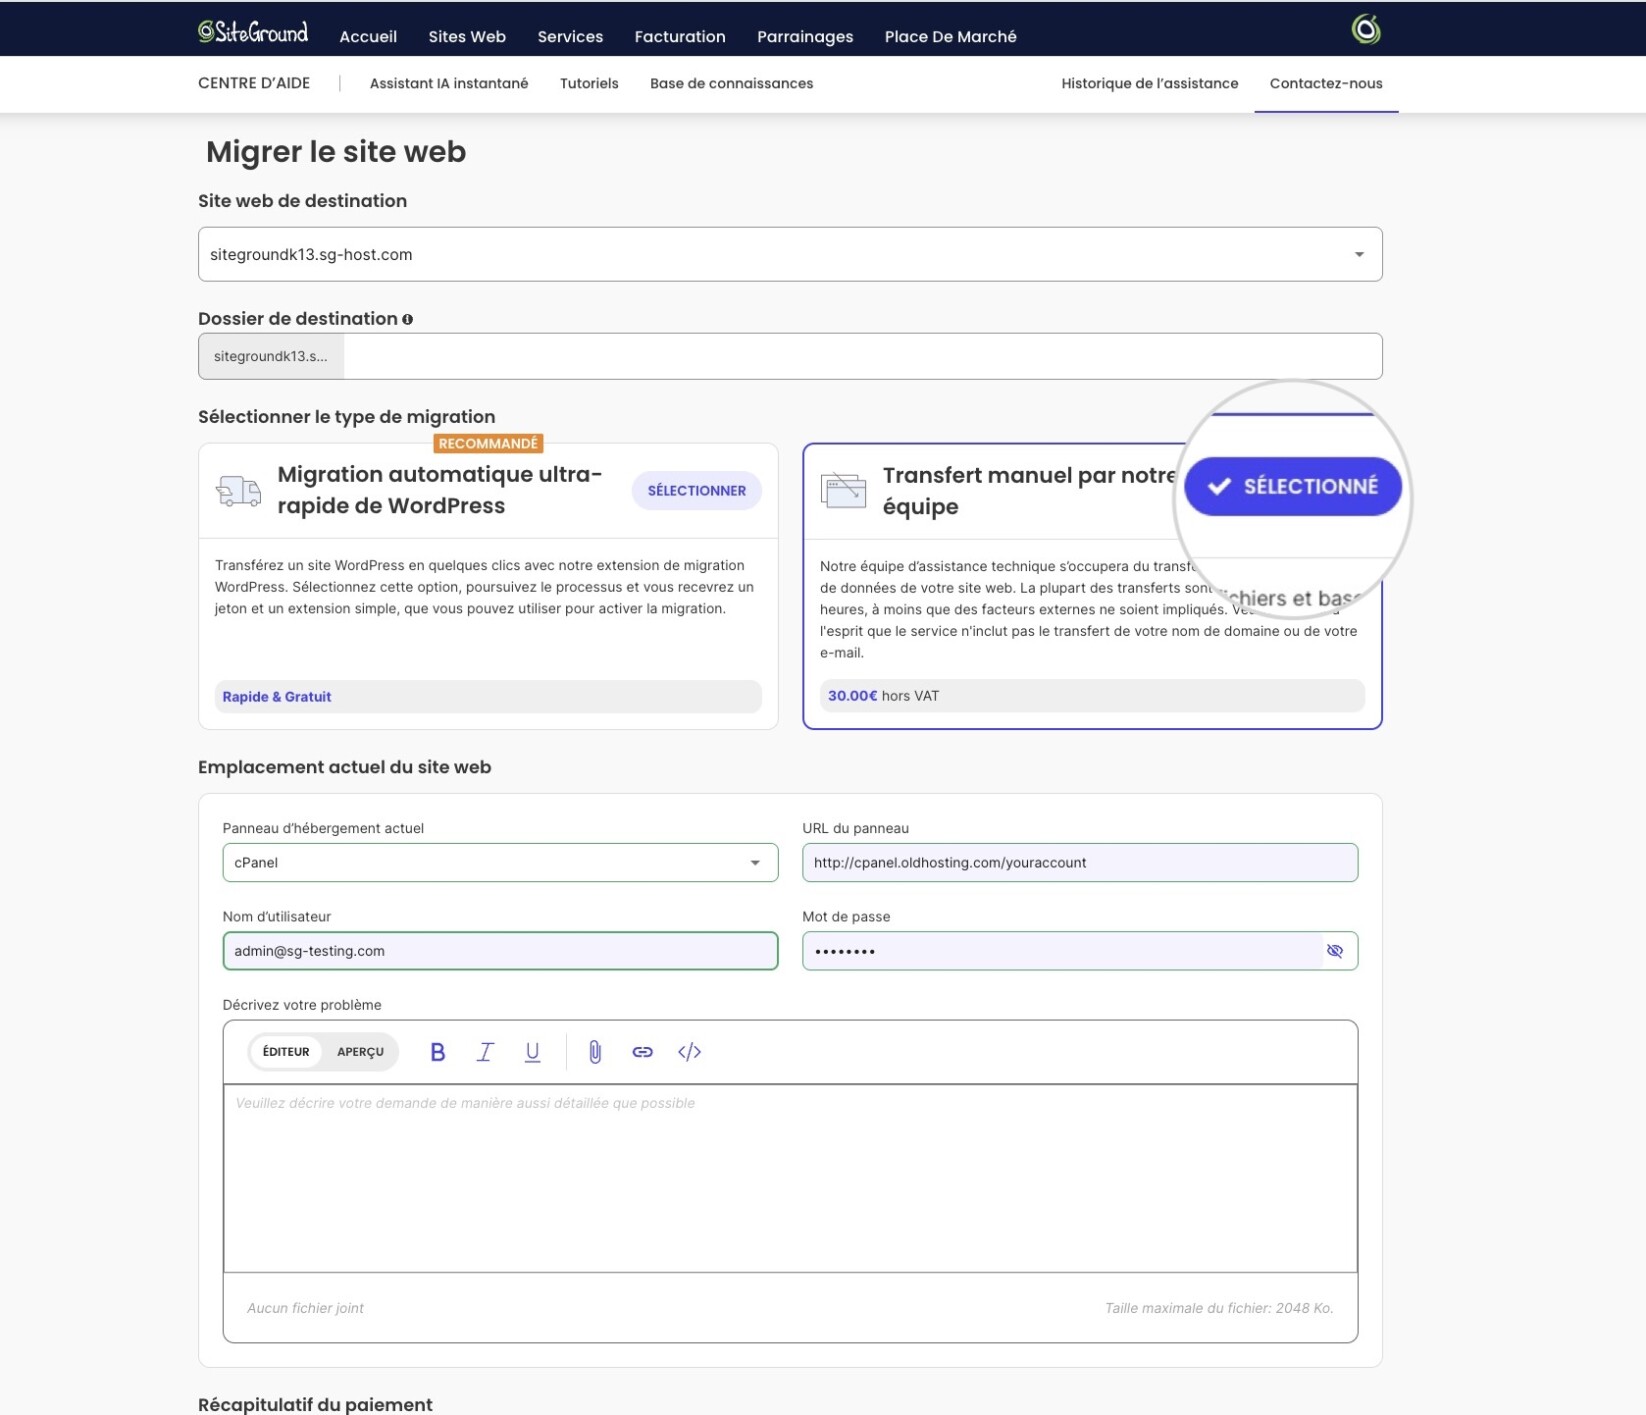Open the Facturation menu
The image size is (1646, 1415).
tap(680, 37)
